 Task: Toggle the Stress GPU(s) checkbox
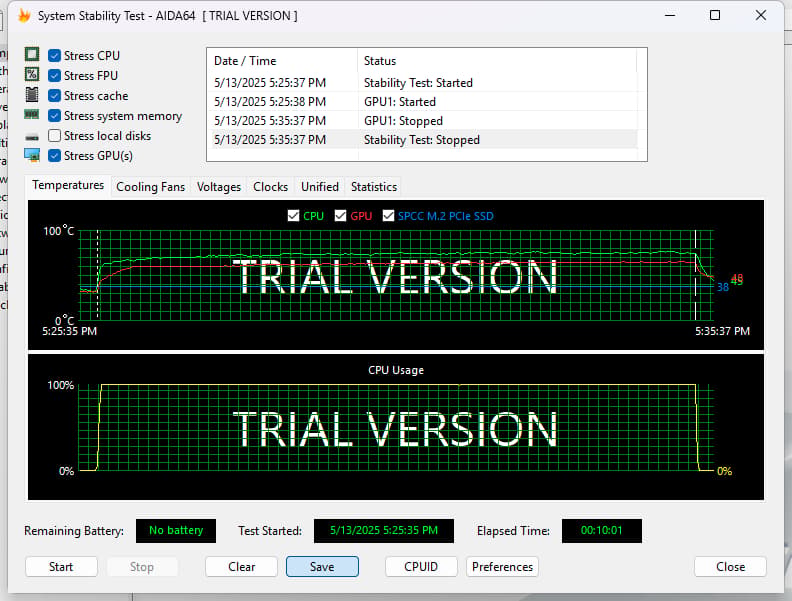point(55,156)
